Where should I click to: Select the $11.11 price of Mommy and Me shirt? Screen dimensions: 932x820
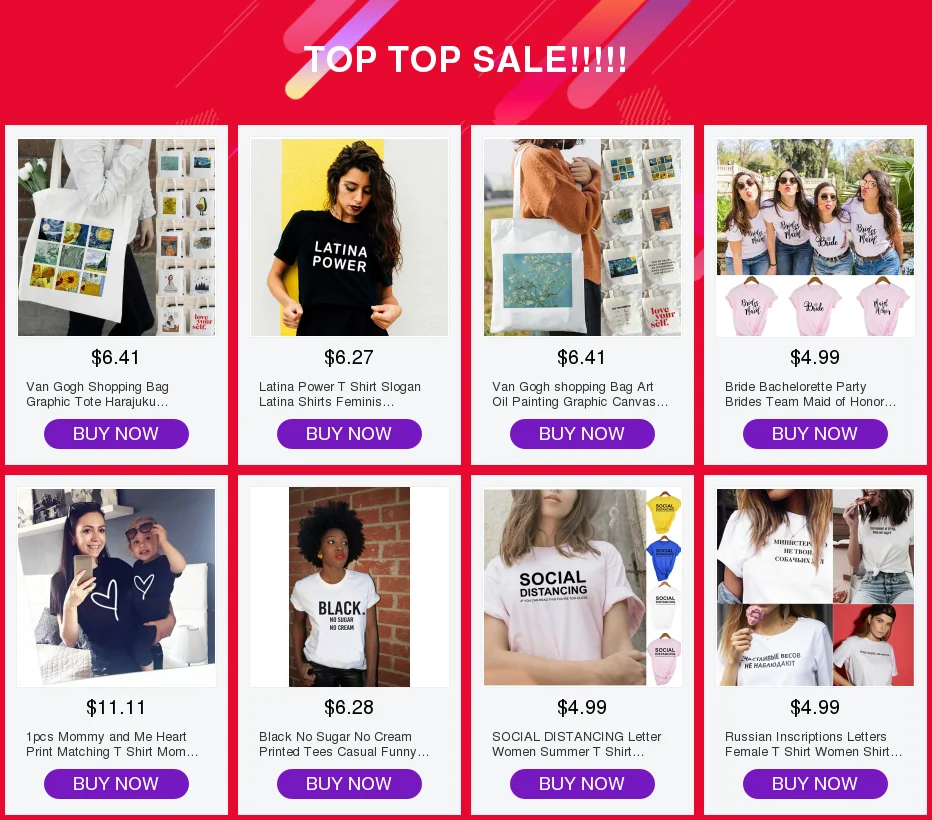click(x=116, y=707)
